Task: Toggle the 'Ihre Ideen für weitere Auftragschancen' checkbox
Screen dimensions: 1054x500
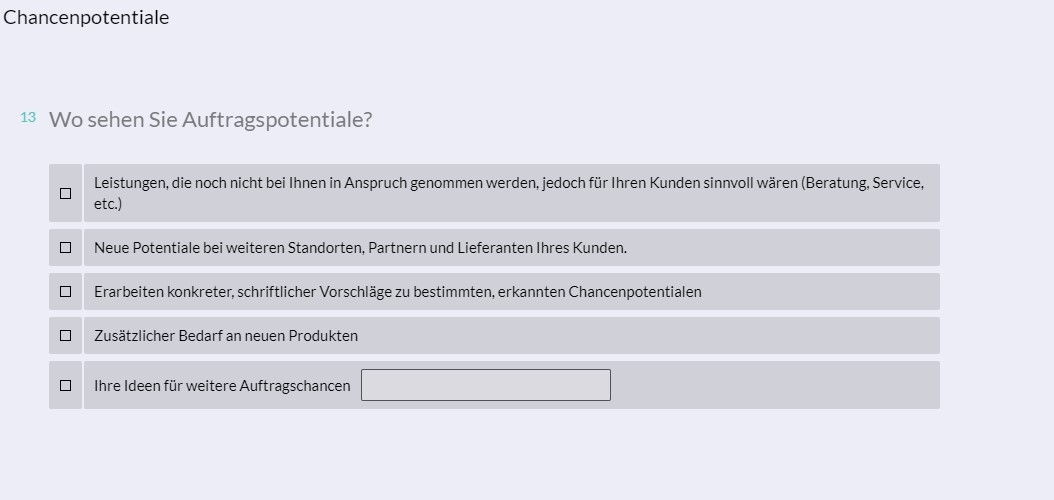Action: [x=66, y=385]
